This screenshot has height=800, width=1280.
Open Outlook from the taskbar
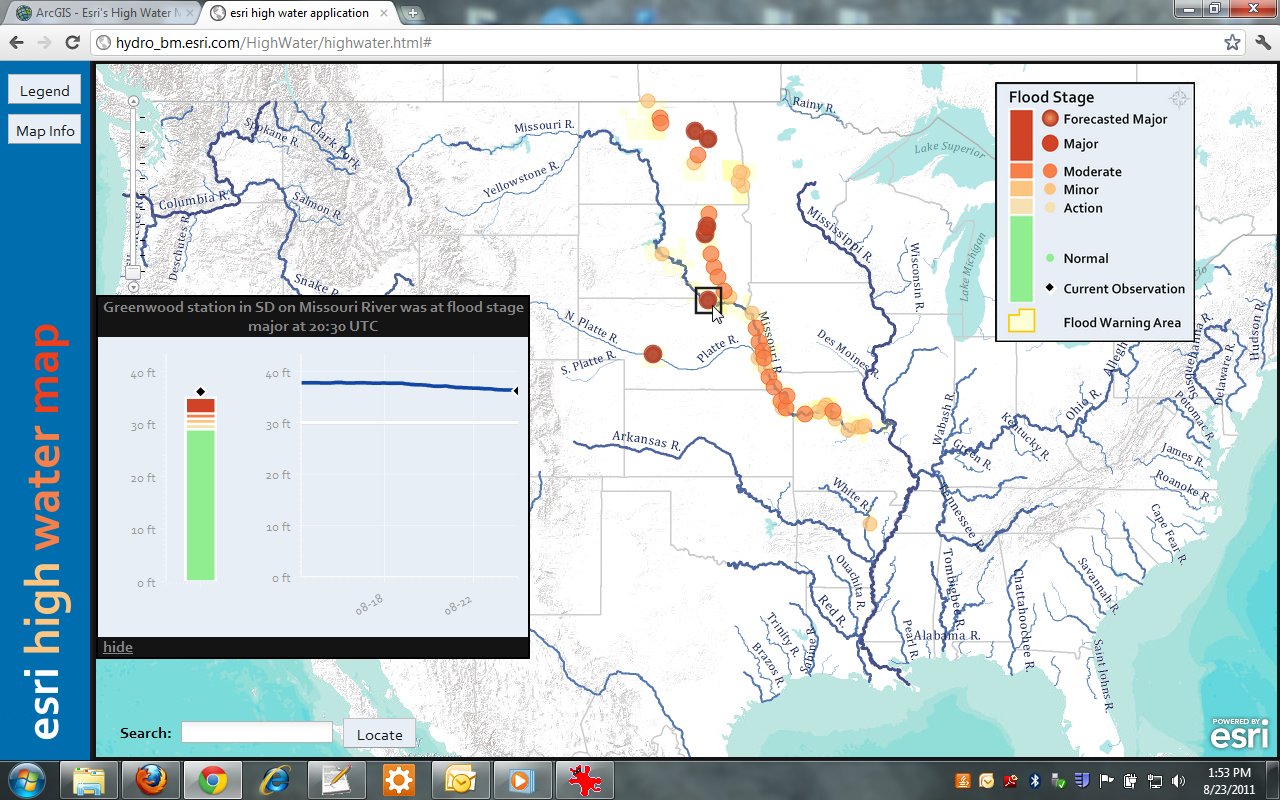pyautogui.click(x=461, y=780)
